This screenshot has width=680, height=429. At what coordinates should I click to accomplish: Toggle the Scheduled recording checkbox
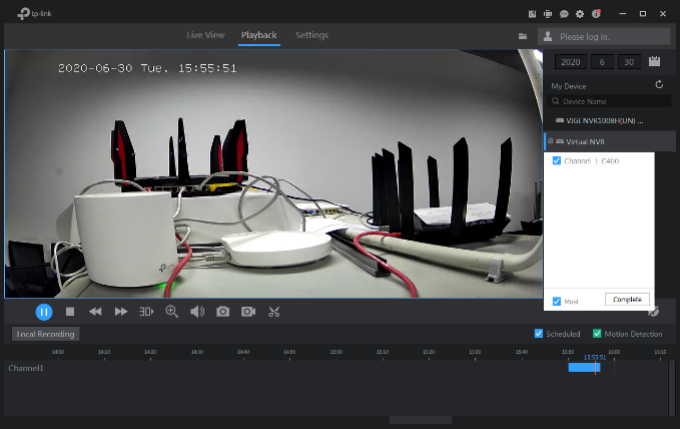coord(539,334)
